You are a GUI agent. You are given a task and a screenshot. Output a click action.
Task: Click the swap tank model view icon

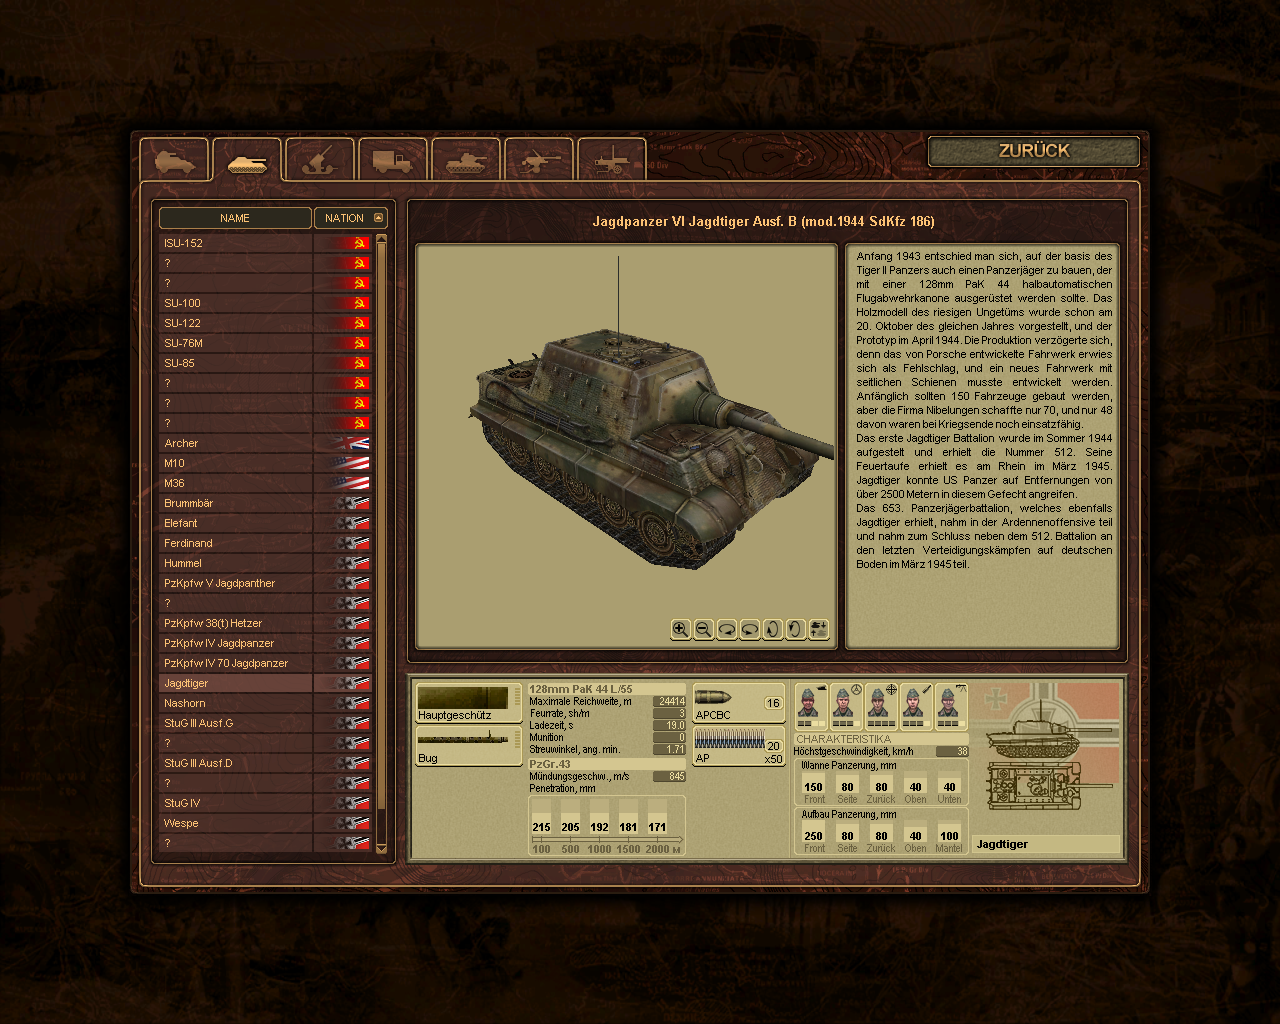pyautogui.click(x=819, y=629)
